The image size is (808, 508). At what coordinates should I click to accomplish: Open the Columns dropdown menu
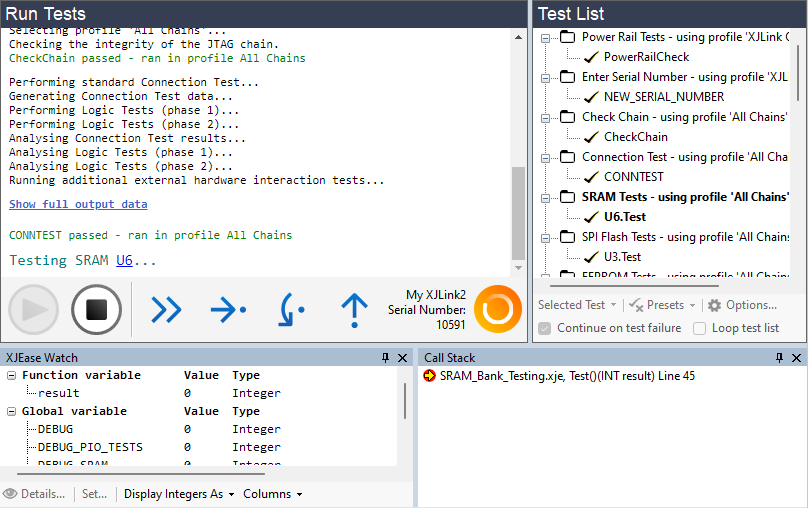[x=272, y=494]
